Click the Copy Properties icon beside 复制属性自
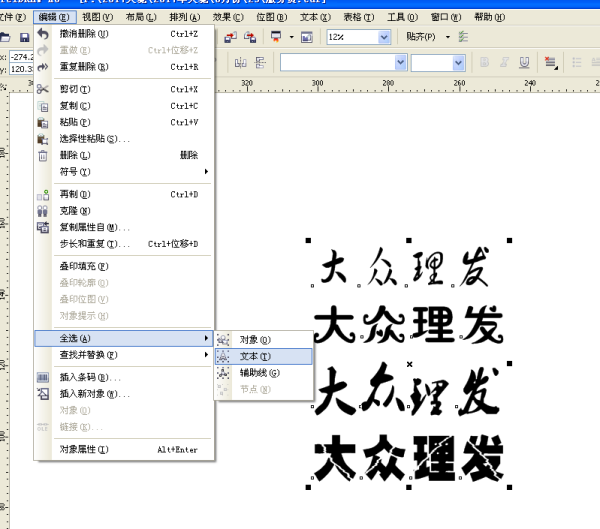The width and height of the screenshot is (600, 529). coord(43,227)
